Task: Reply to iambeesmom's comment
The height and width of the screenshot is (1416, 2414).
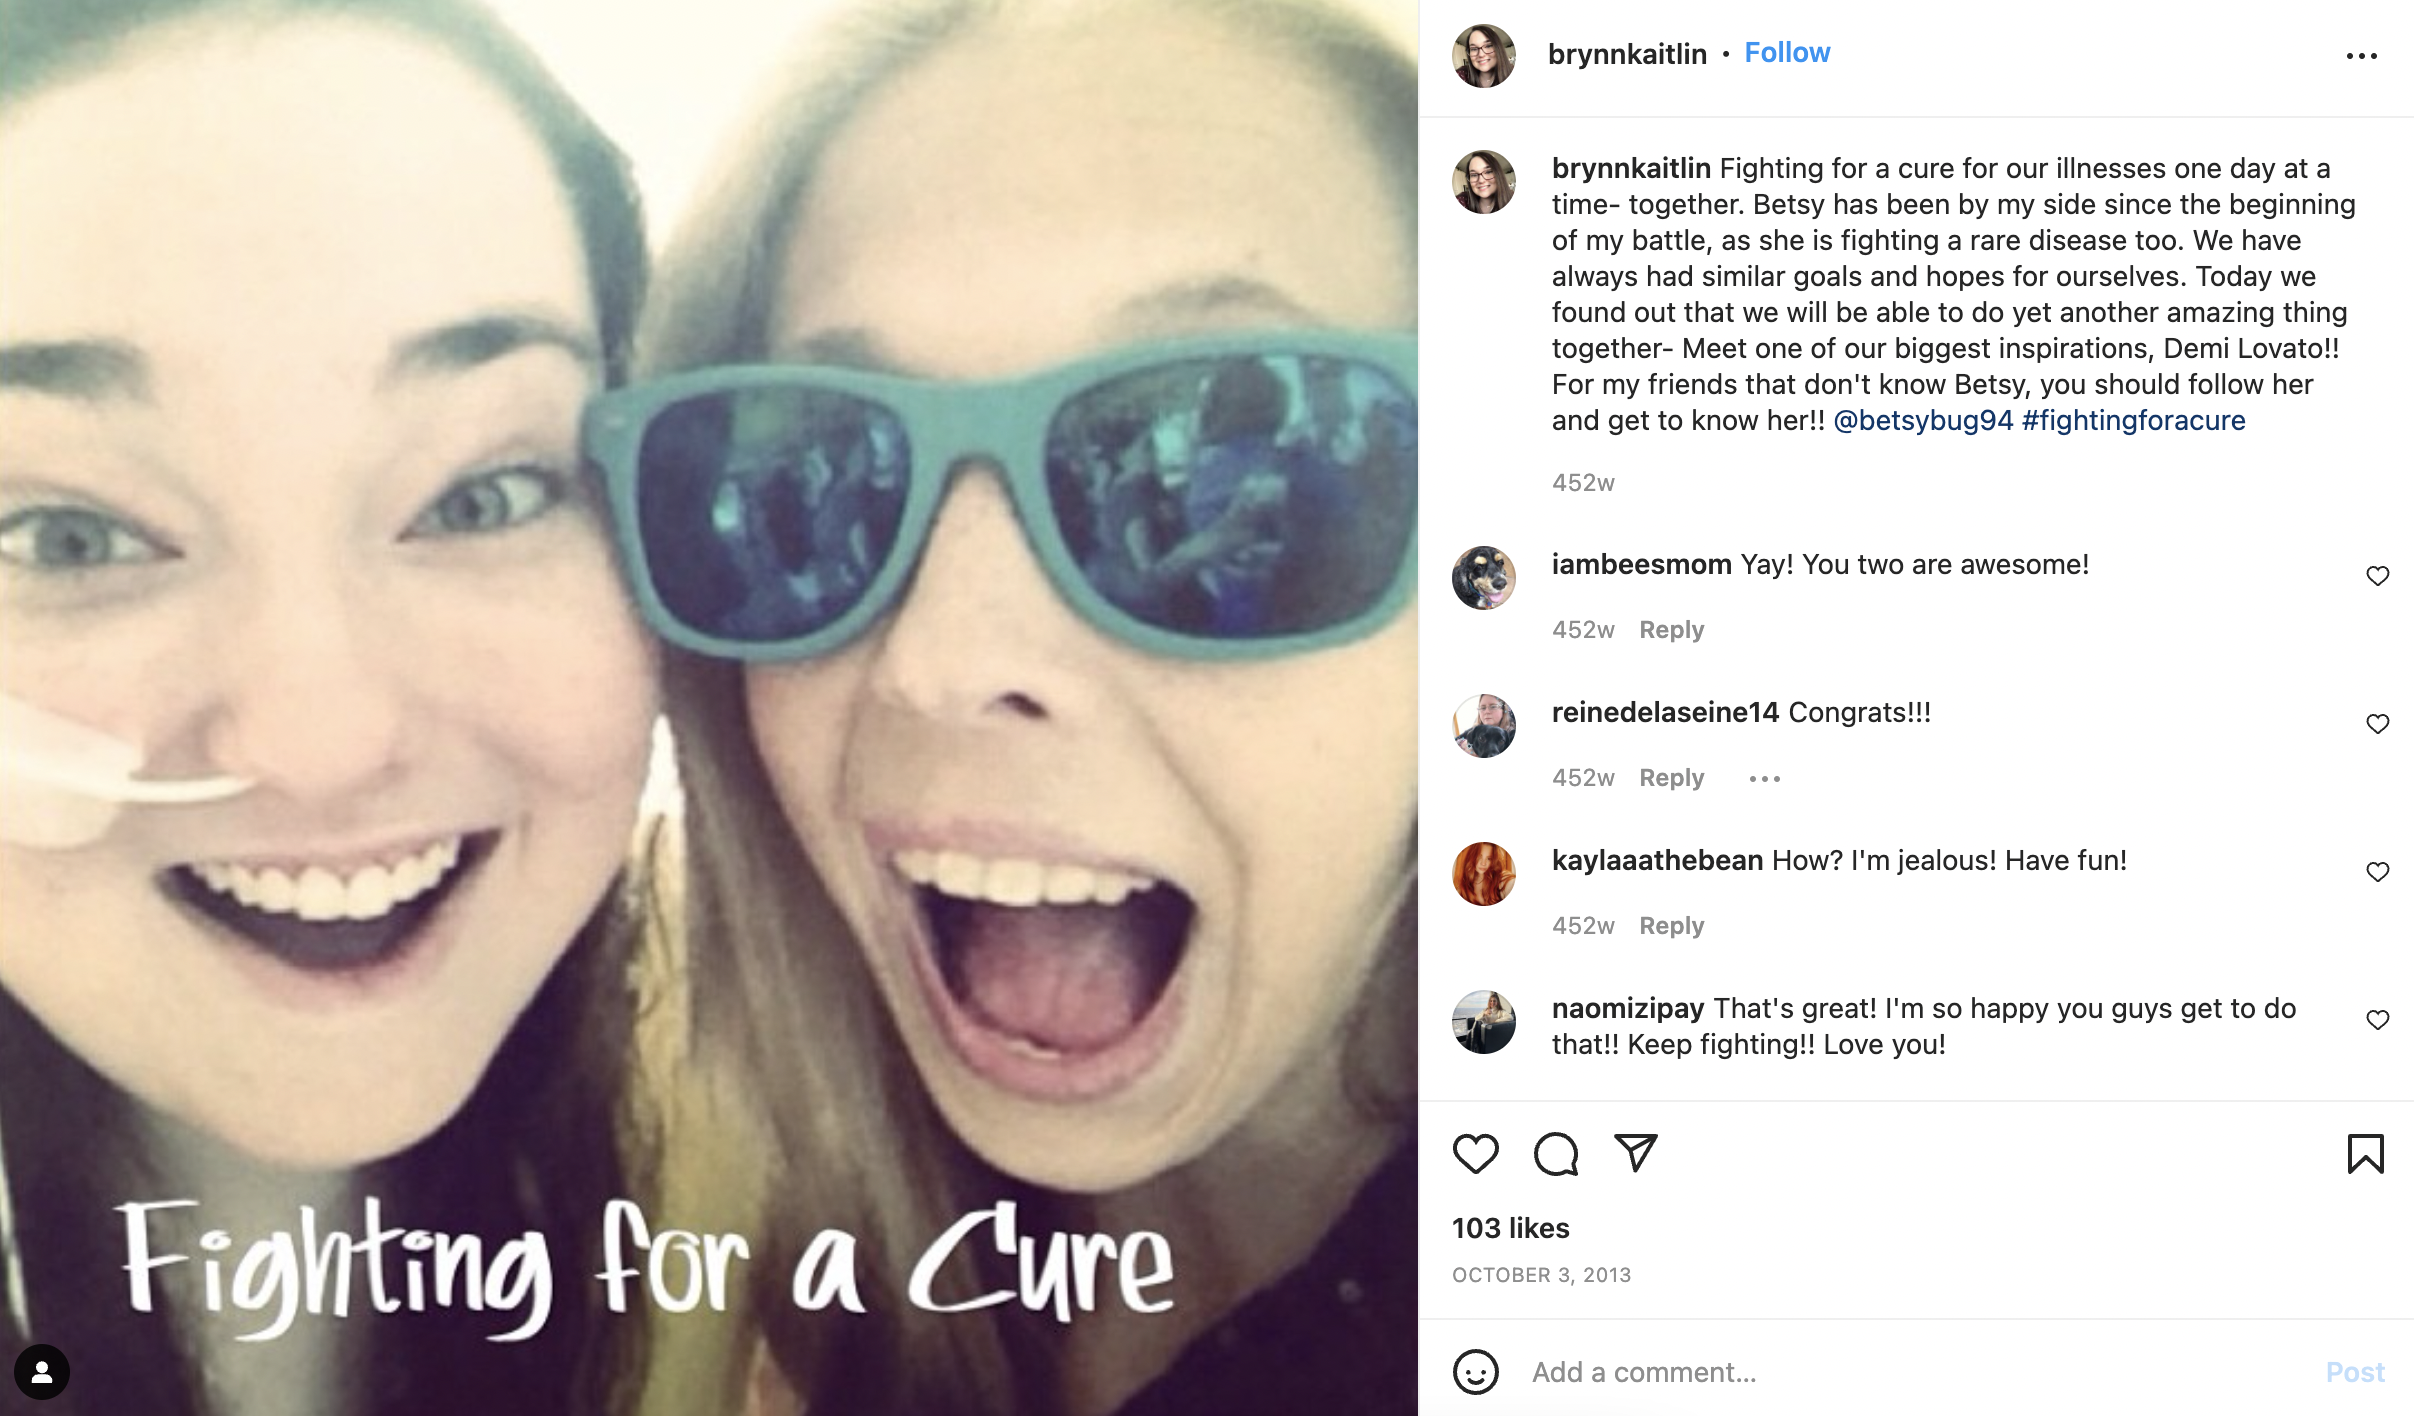Action: pyautogui.click(x=1671, y=630)
